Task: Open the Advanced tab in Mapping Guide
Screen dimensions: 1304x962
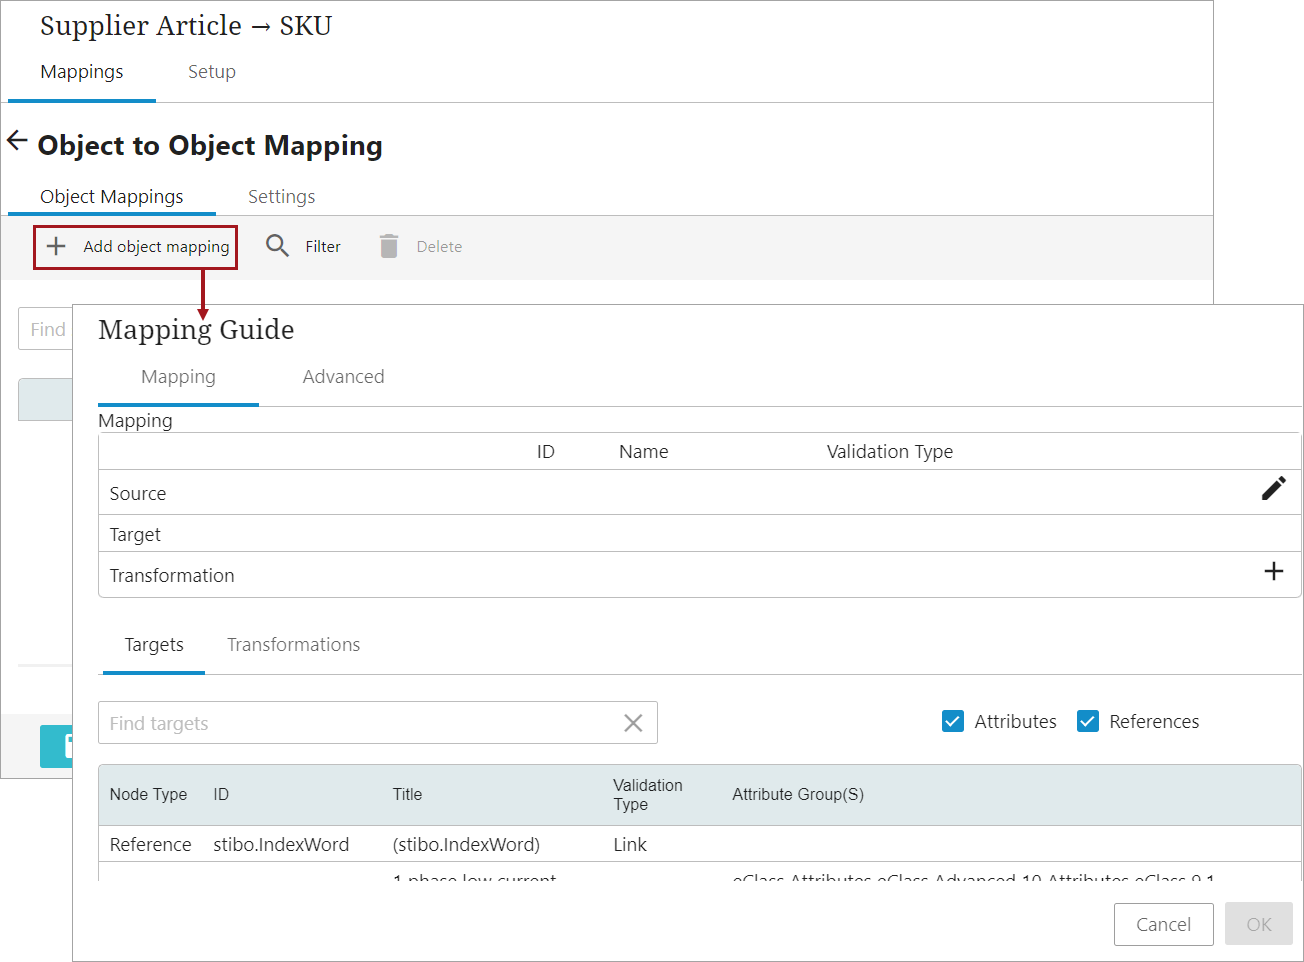Action: coord(343,377)
